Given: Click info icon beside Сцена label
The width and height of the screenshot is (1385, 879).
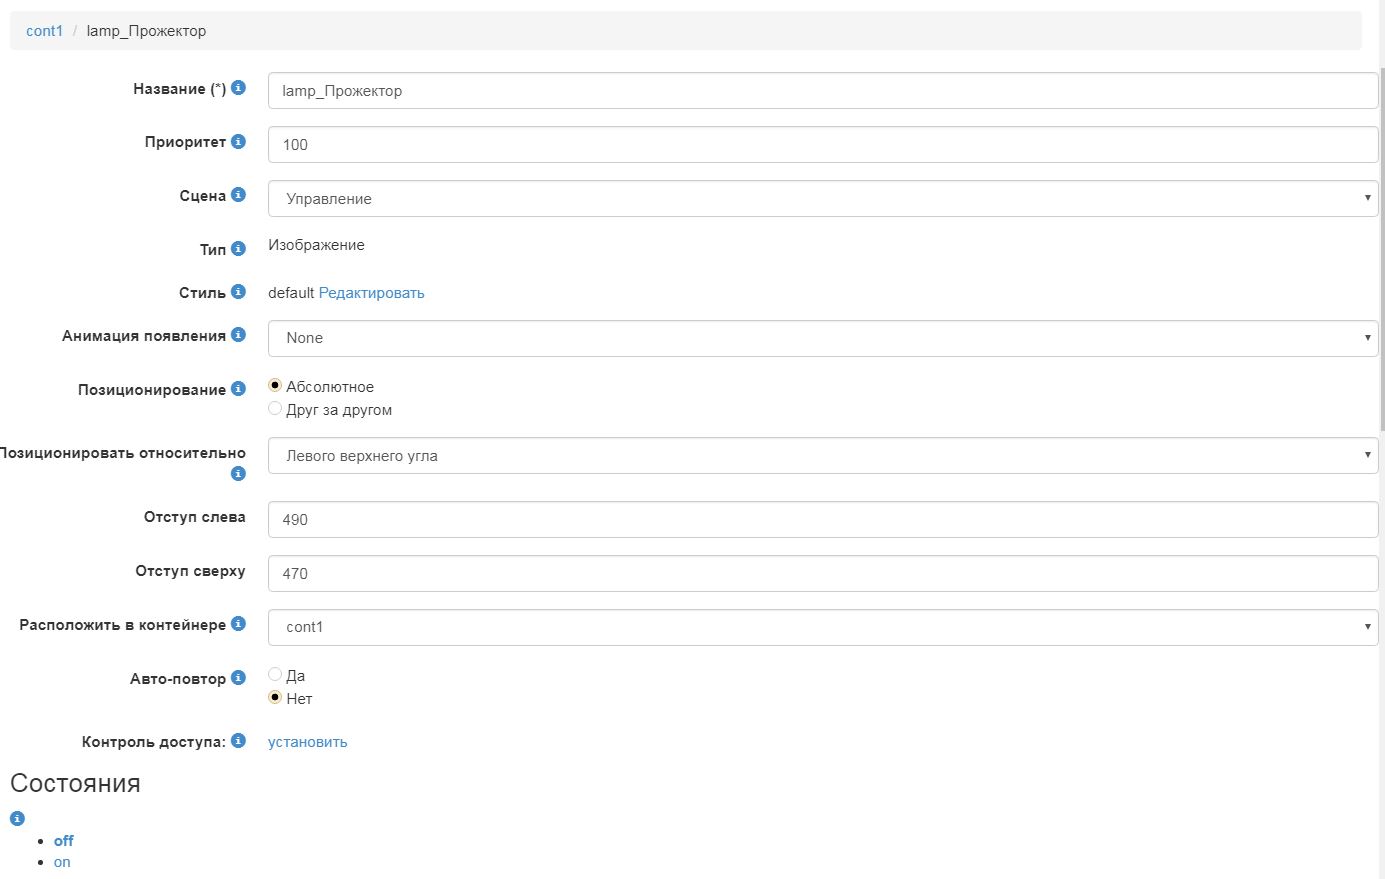Looking at the screenshot, I should coord(238,195).
